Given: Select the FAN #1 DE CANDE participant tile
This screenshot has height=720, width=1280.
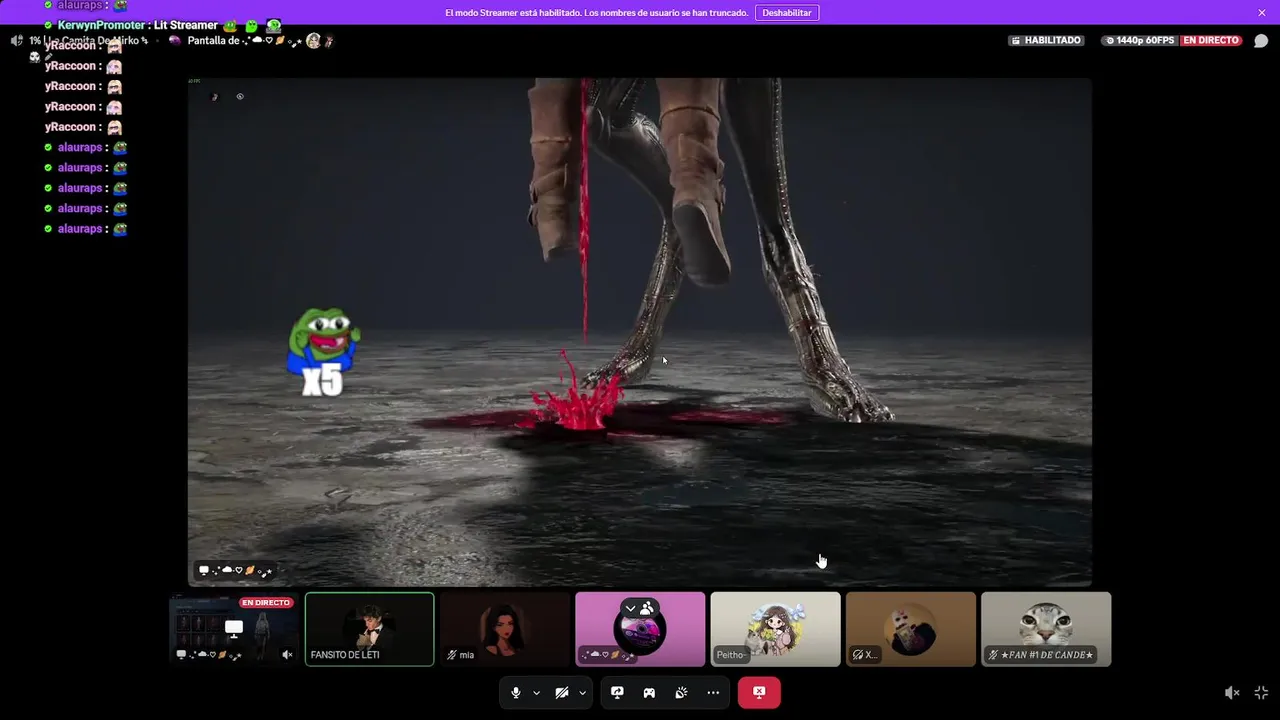Looking at the screenshot, I should tap(1046, 629).
